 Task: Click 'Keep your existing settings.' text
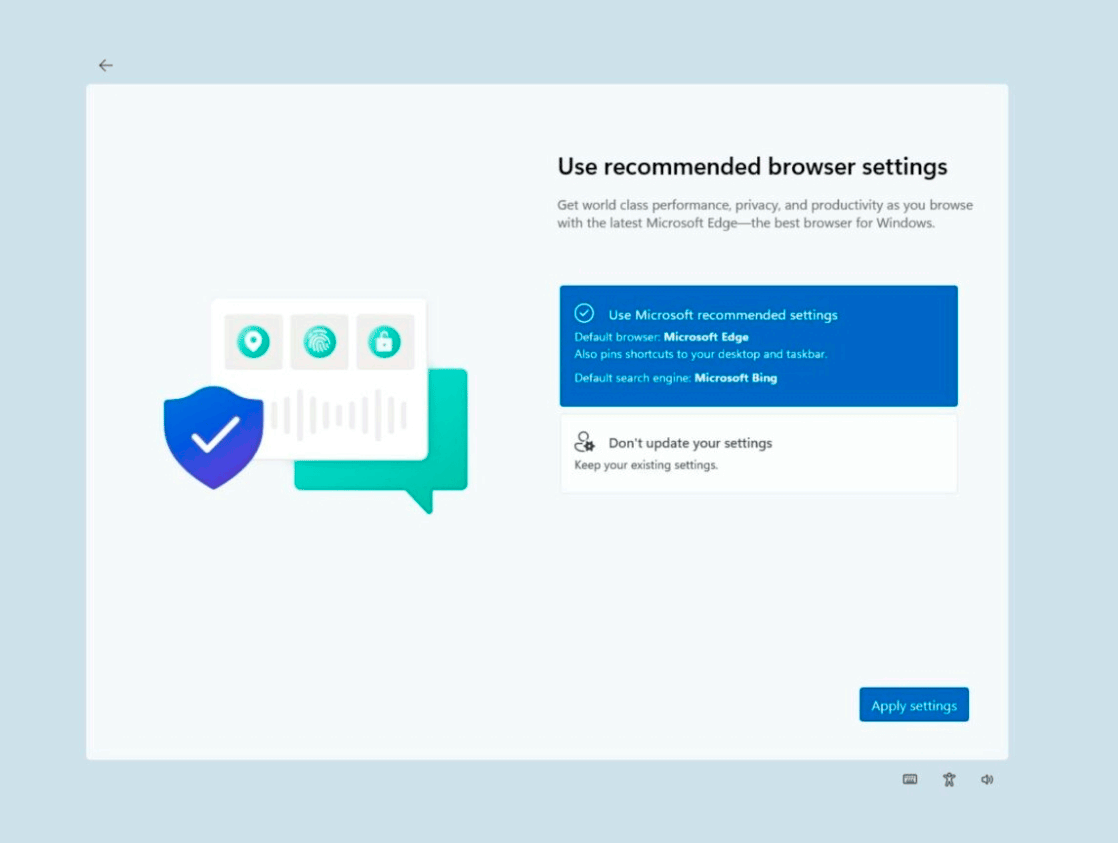coord(646,465)
